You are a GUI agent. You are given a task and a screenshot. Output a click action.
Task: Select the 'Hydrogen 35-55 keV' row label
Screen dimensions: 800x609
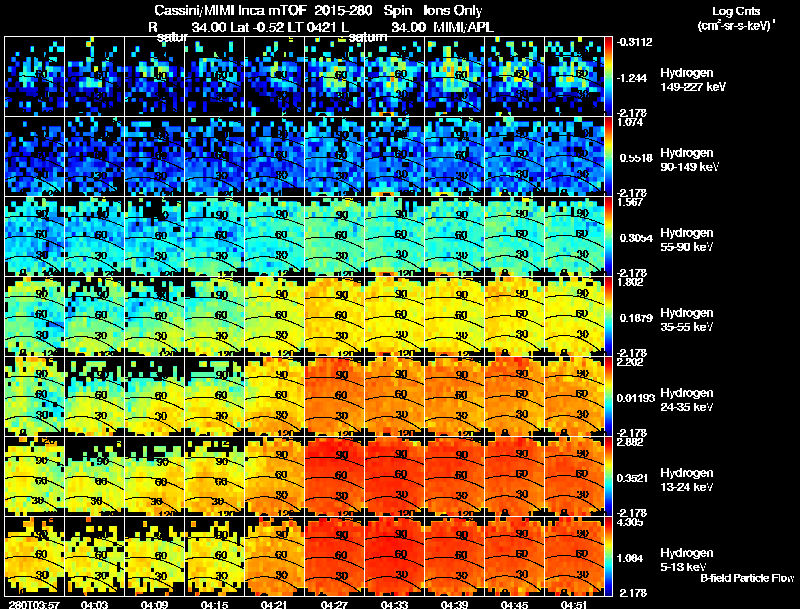pos(687,320)
